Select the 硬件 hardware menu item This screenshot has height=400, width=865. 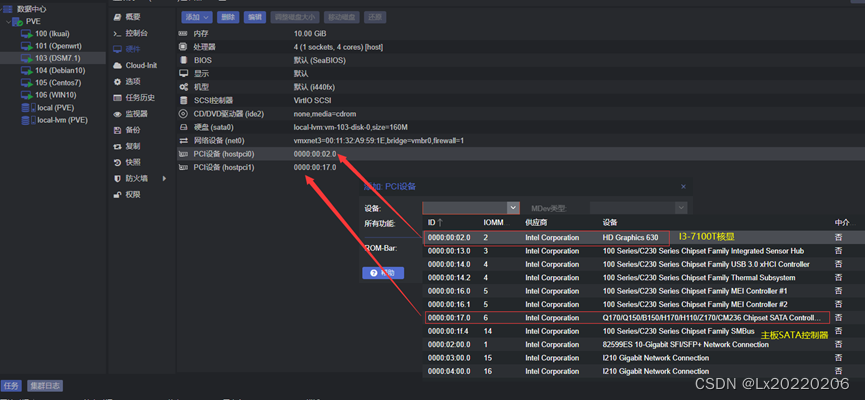[140, 49]
